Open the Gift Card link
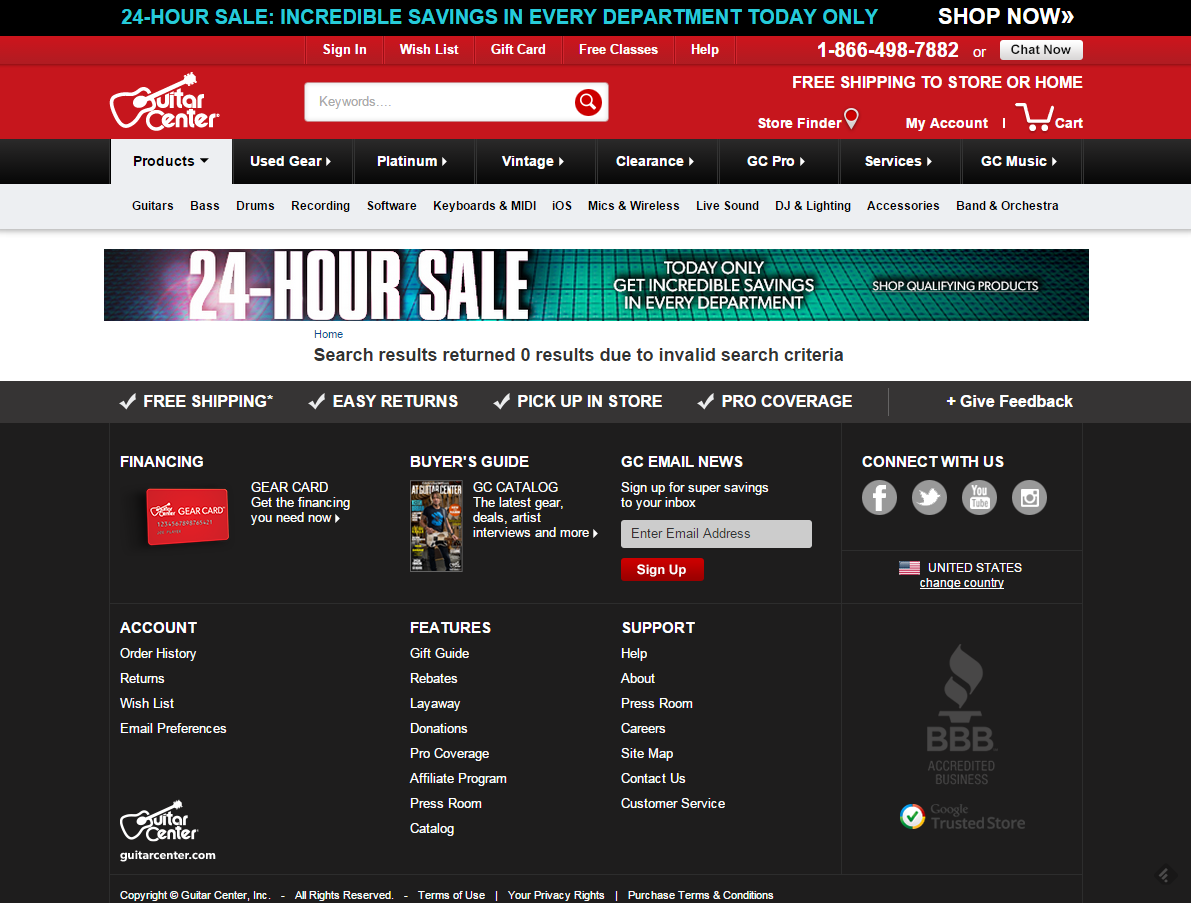 point(518,49)
